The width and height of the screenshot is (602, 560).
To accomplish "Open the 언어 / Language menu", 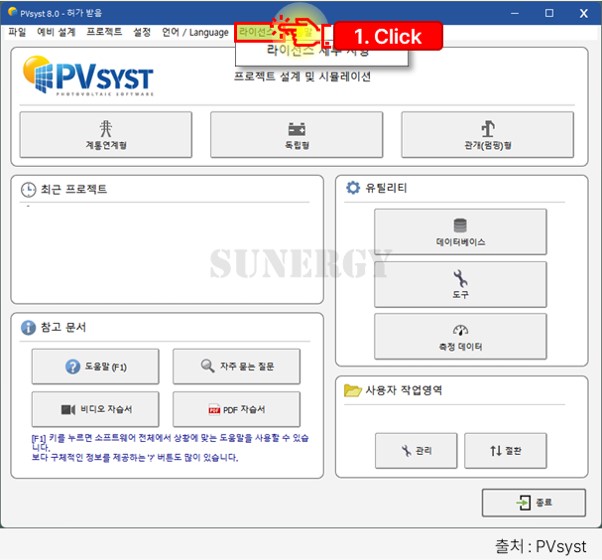I will [195, 32].
